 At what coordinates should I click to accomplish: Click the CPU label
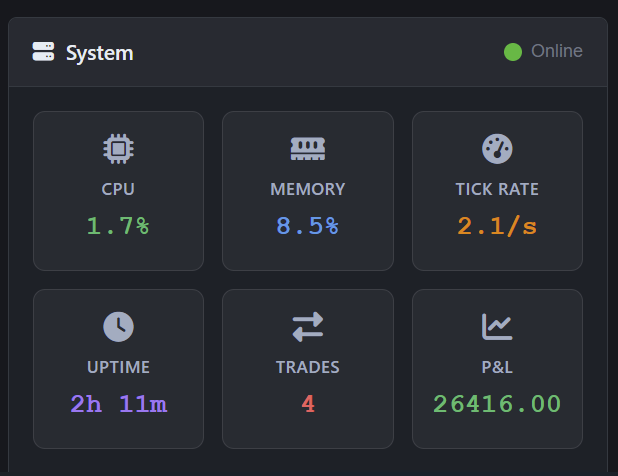coord(118,189)
